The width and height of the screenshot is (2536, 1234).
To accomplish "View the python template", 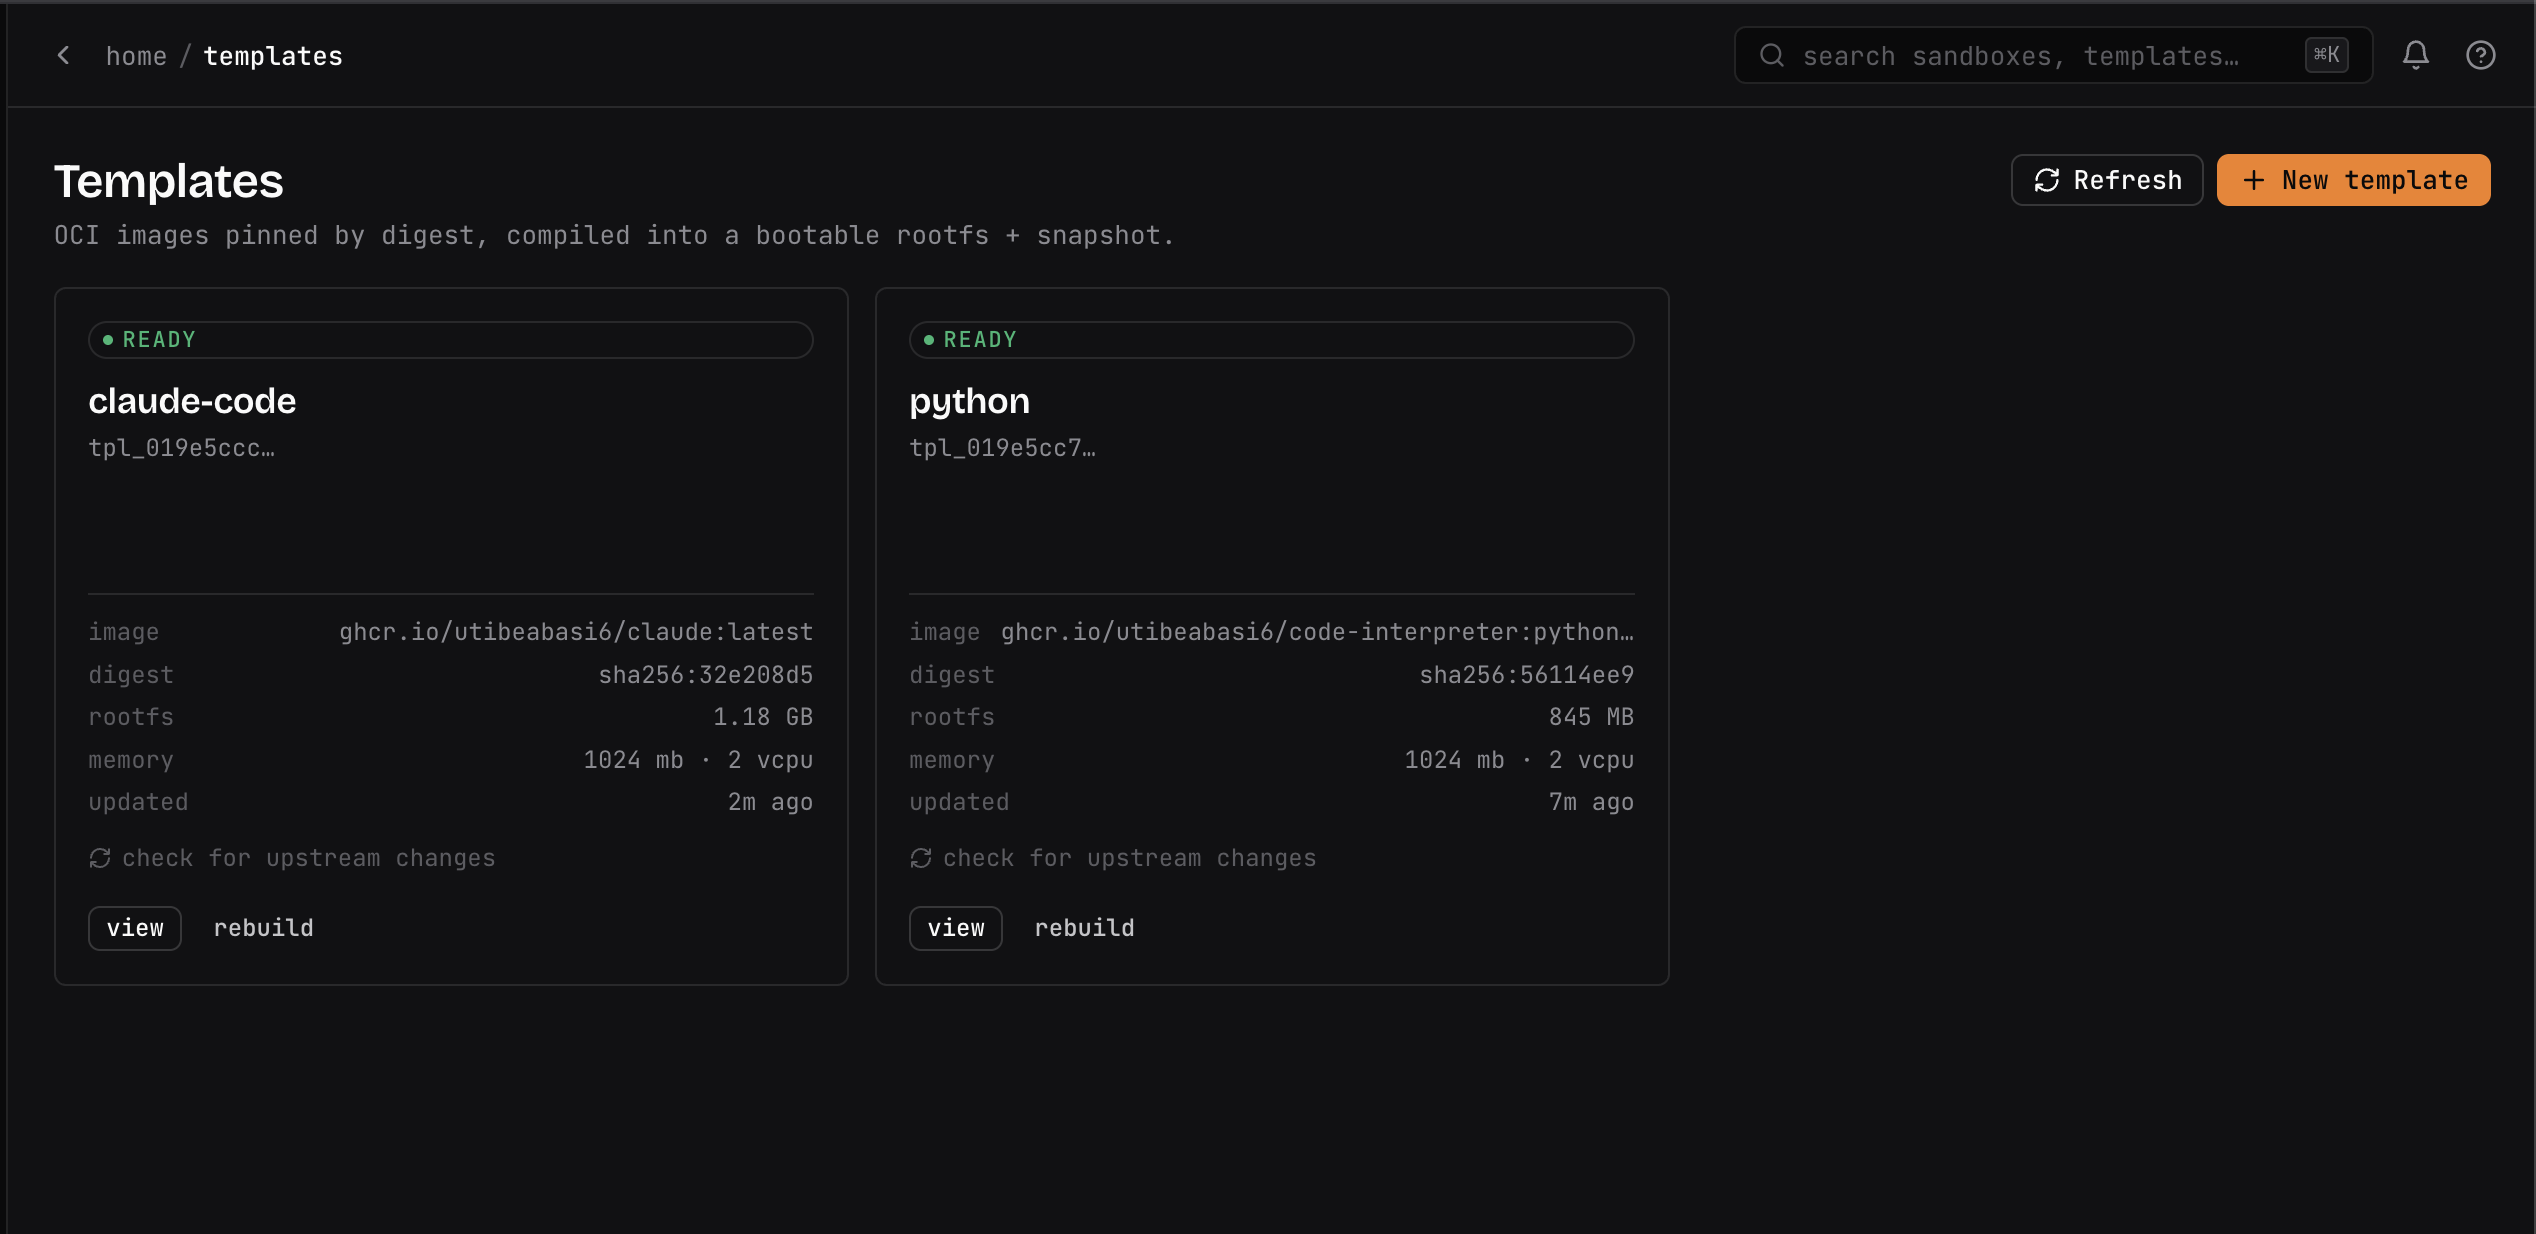I will pyautogui.click(x=956, y=928).
